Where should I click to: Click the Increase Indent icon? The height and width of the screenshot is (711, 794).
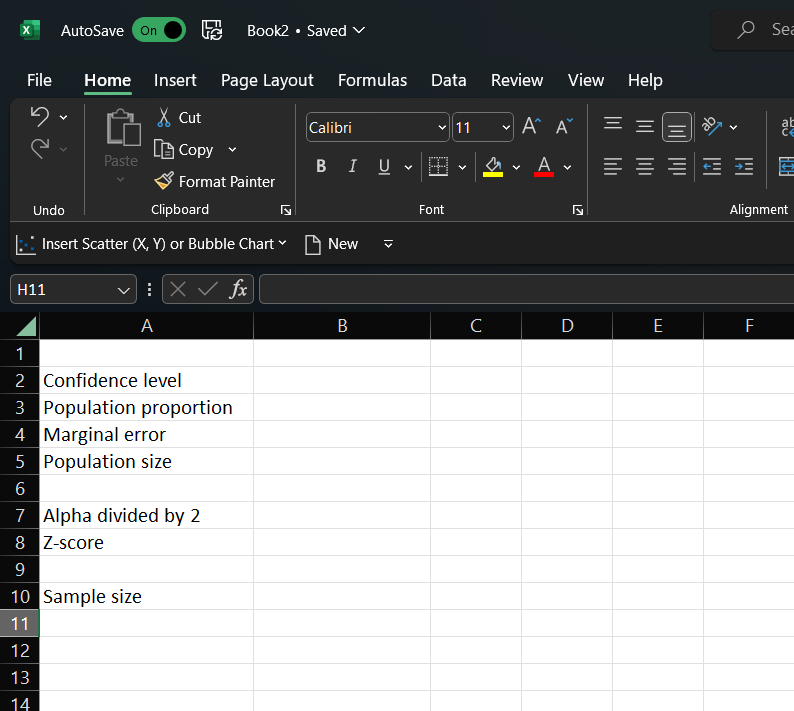click(743, 166)
